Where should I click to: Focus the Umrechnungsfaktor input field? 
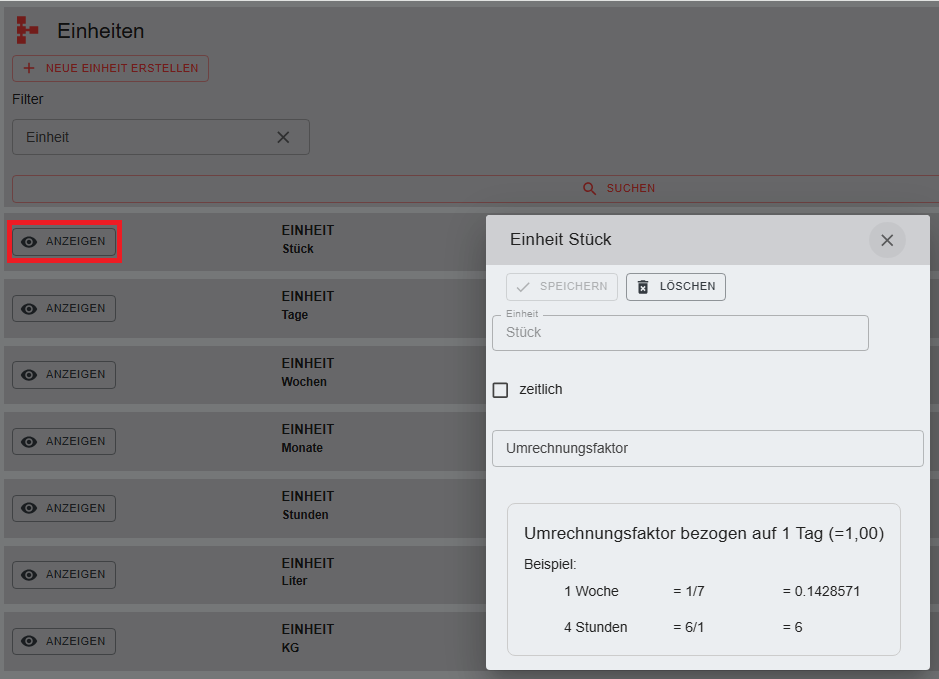tap(707, 449)
